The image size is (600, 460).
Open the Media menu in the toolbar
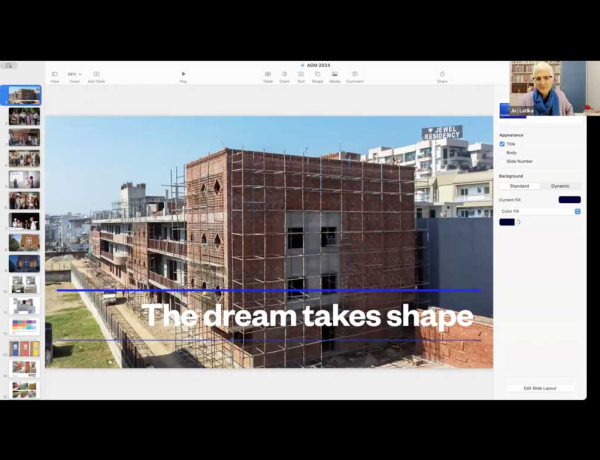(x=334, y=75)
